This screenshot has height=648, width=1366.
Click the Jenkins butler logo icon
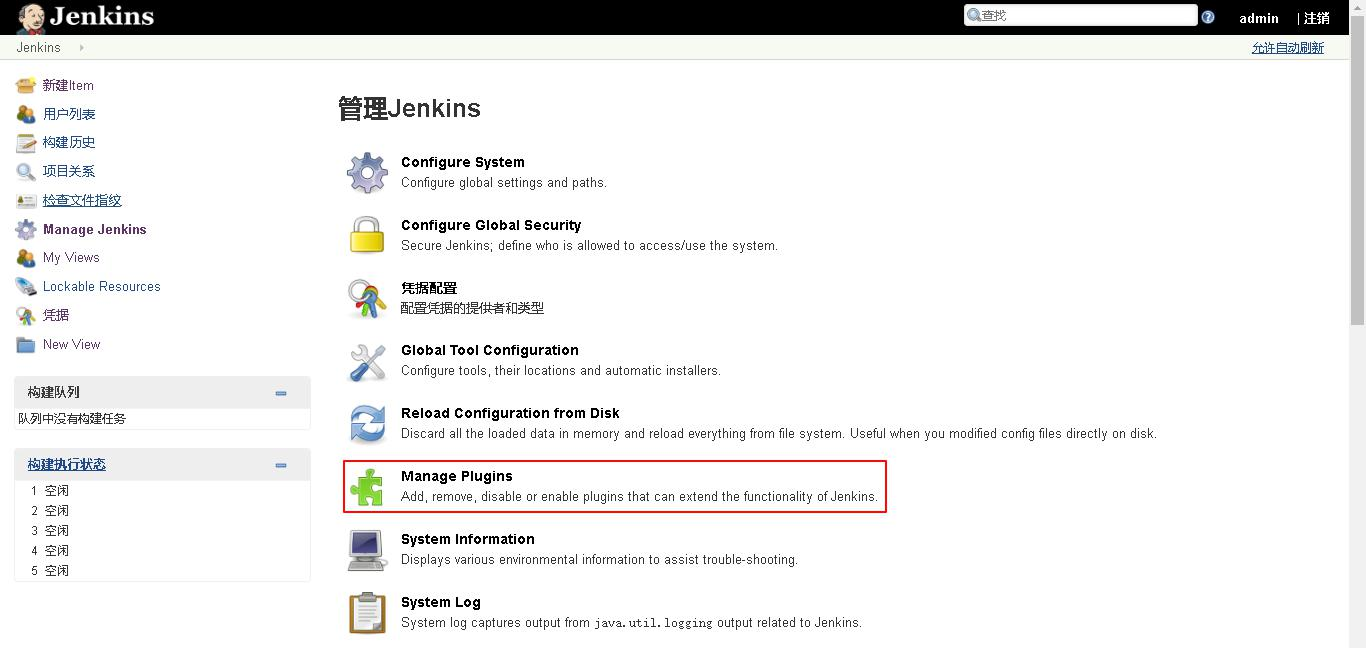click(31, 17)
